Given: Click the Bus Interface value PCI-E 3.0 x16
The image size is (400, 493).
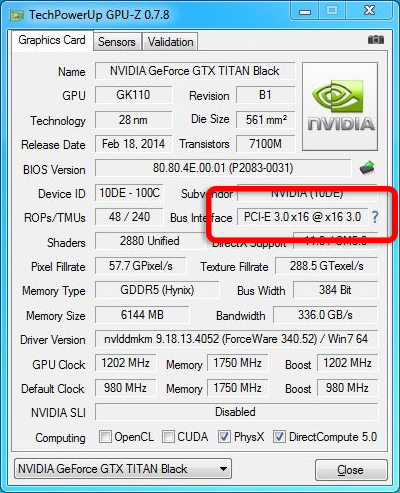Looking at the screenshot, I should (302, 217).
